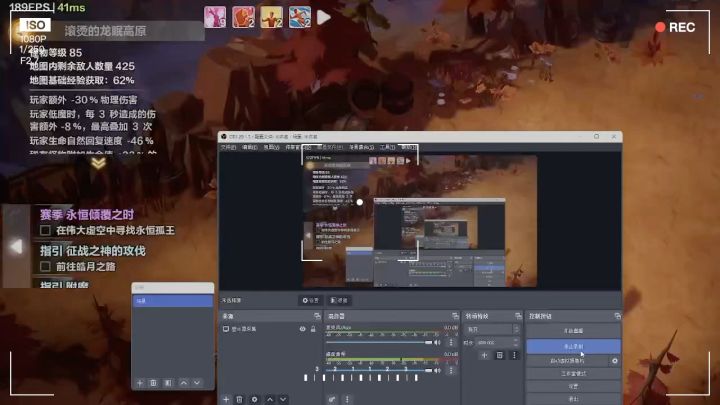Open options menu for lower audio track
The width and height of the screenshot is (720, 405).
(451, 370)
